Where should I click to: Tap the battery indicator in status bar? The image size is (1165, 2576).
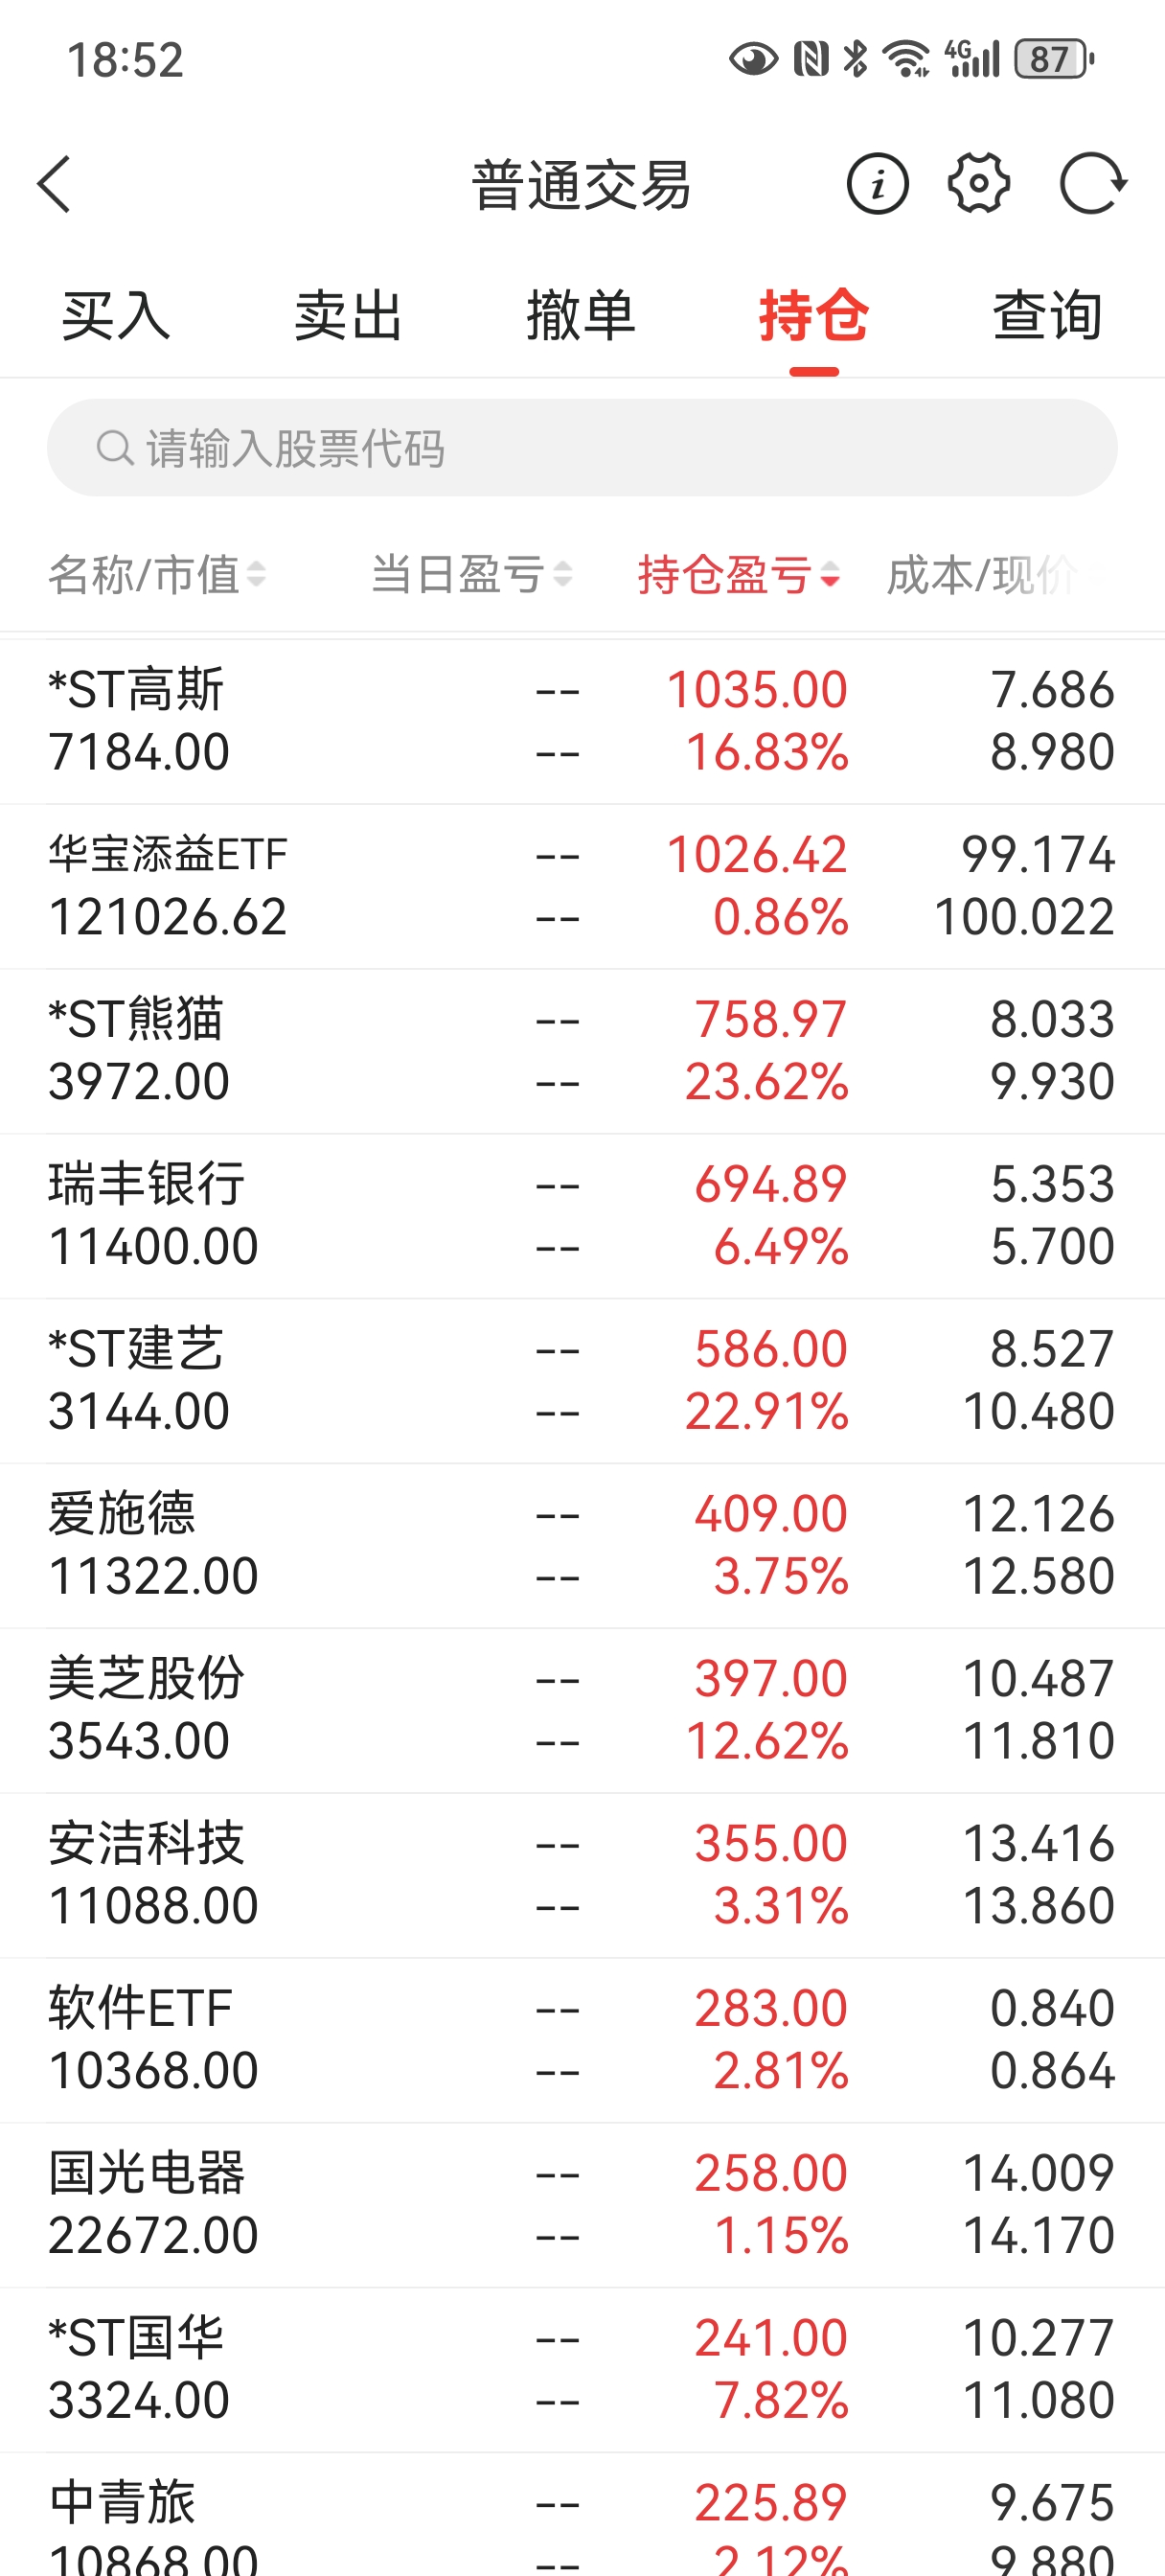point(1052,59)
